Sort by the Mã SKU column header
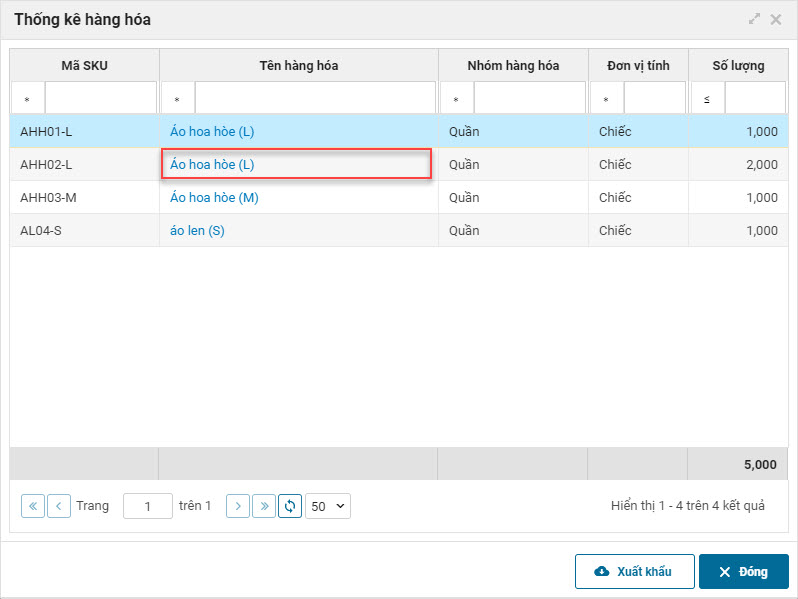The height and width of the screenshot is (599, 798). coord(84,66)
